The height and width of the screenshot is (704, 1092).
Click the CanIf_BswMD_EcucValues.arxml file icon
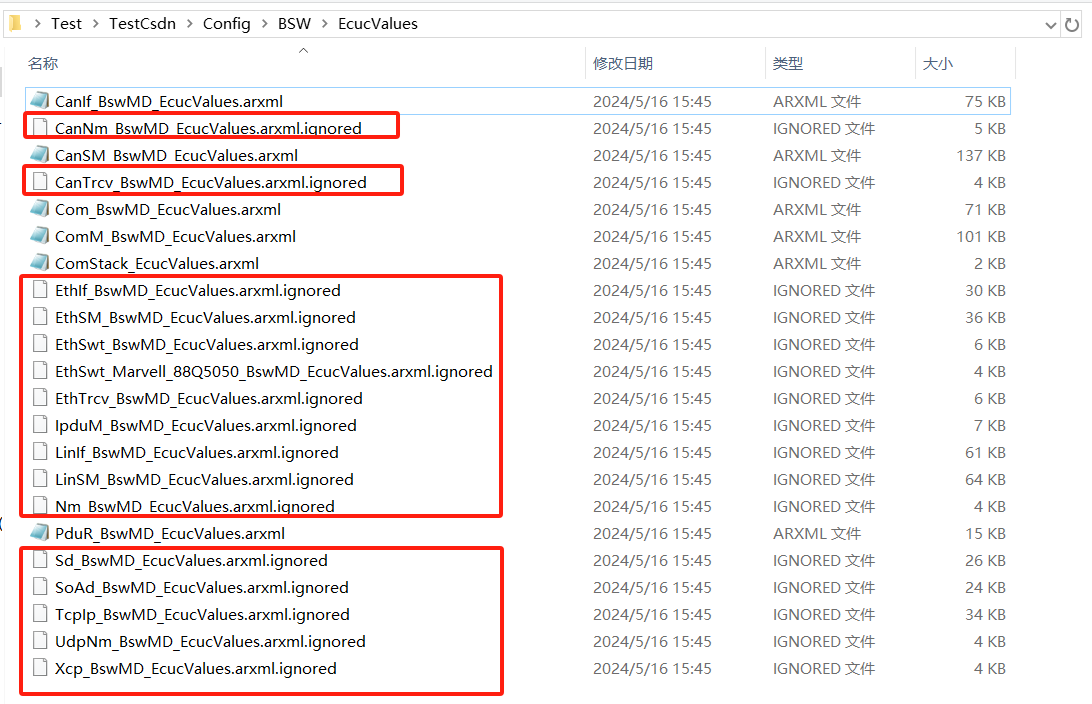(x=39, y=101)
